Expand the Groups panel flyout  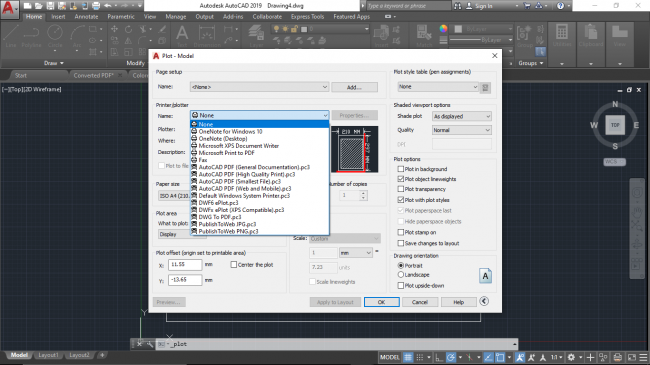(531, 63)
